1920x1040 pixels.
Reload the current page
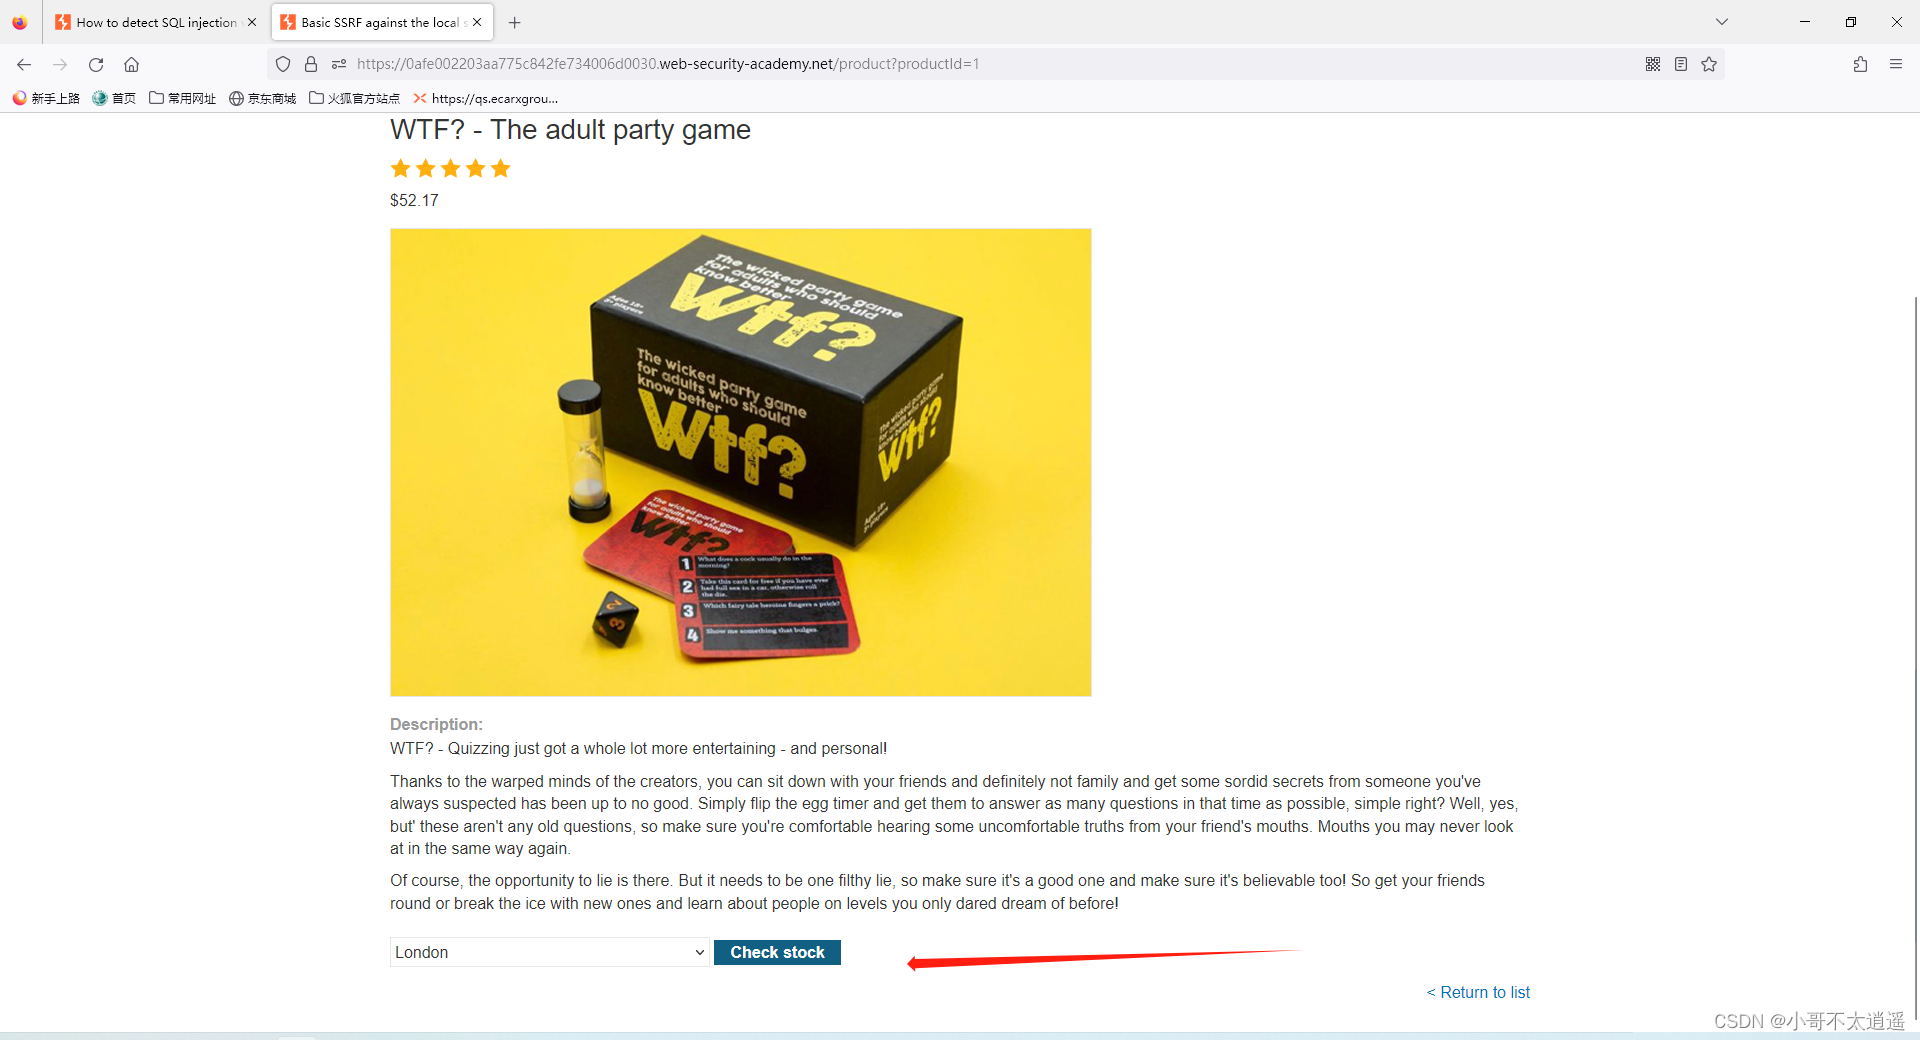(x=96, y=64)
